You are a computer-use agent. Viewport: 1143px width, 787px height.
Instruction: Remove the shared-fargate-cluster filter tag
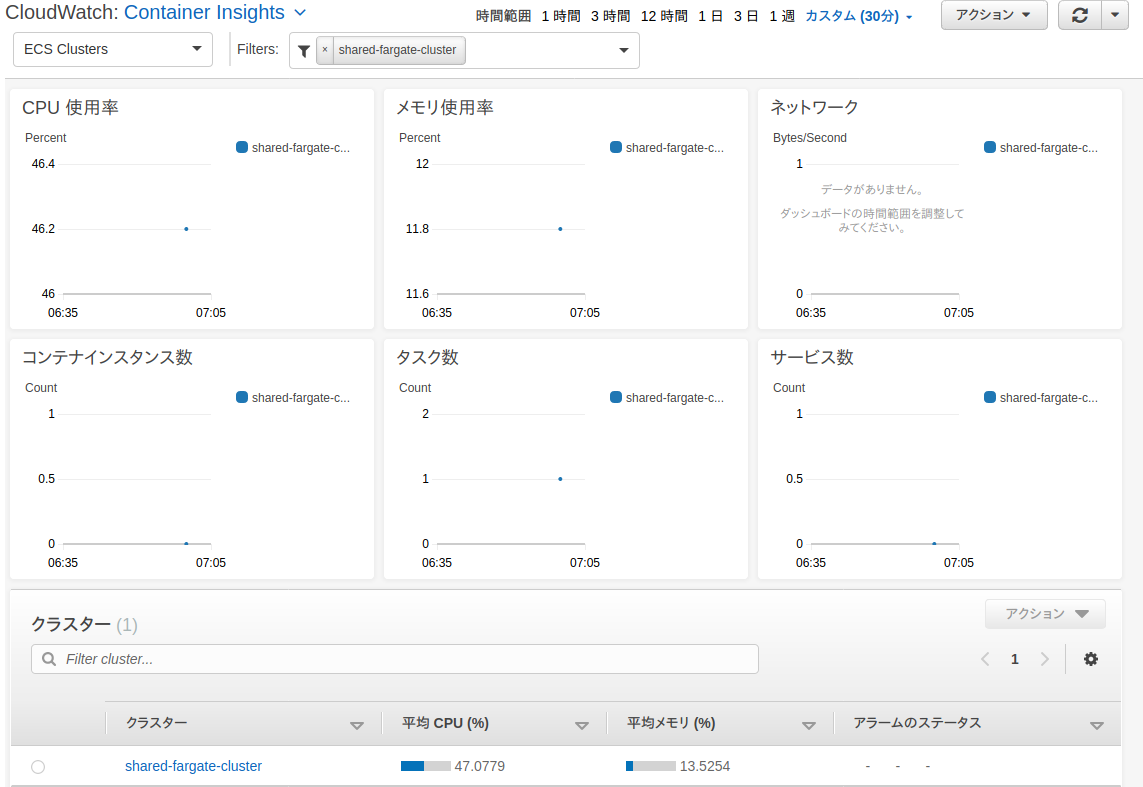click(x=325, y=50)
